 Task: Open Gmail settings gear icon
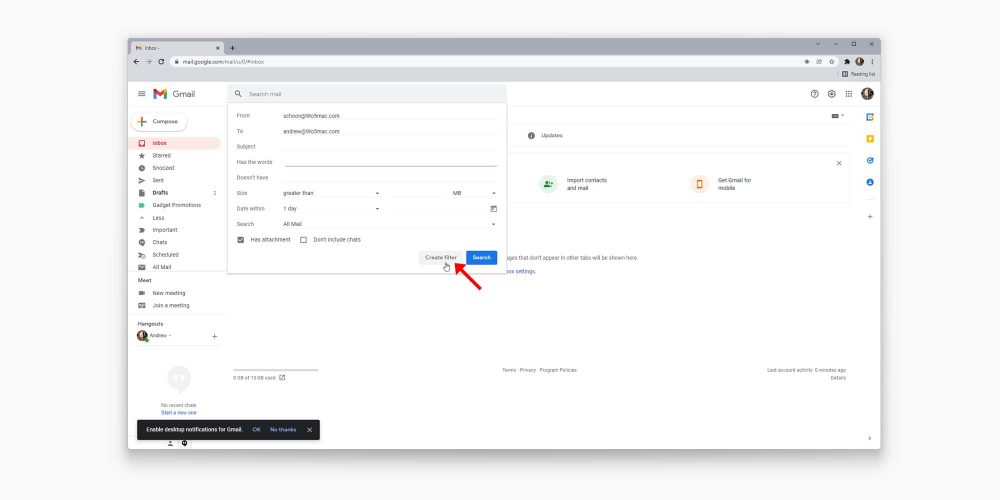click(x=831, y=94)
